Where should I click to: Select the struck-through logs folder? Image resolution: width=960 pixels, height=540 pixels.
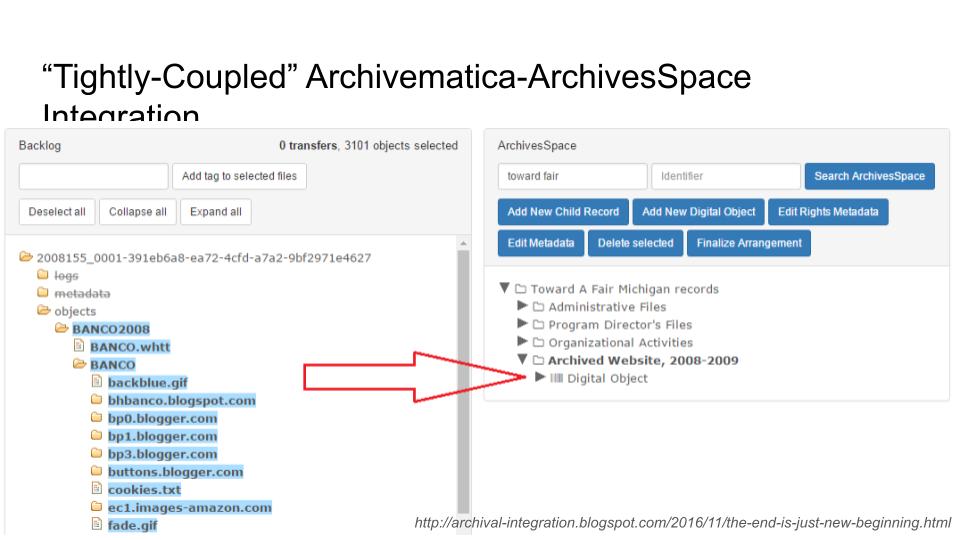coord(66,276)
